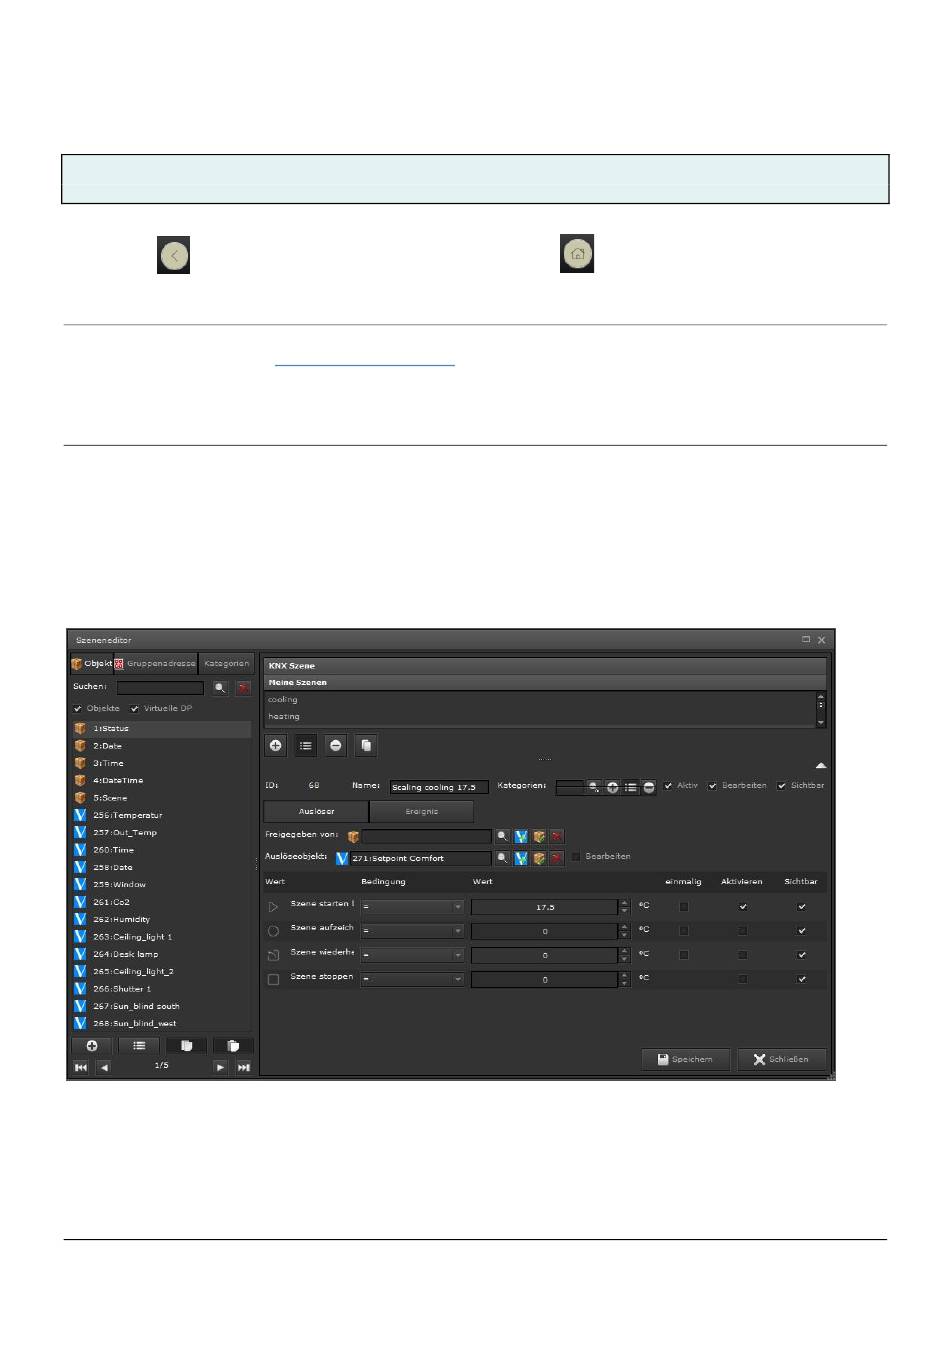Enable einmalig for Szene starten row
Screen dimensions: 950x1369
(x=684, y=907)
